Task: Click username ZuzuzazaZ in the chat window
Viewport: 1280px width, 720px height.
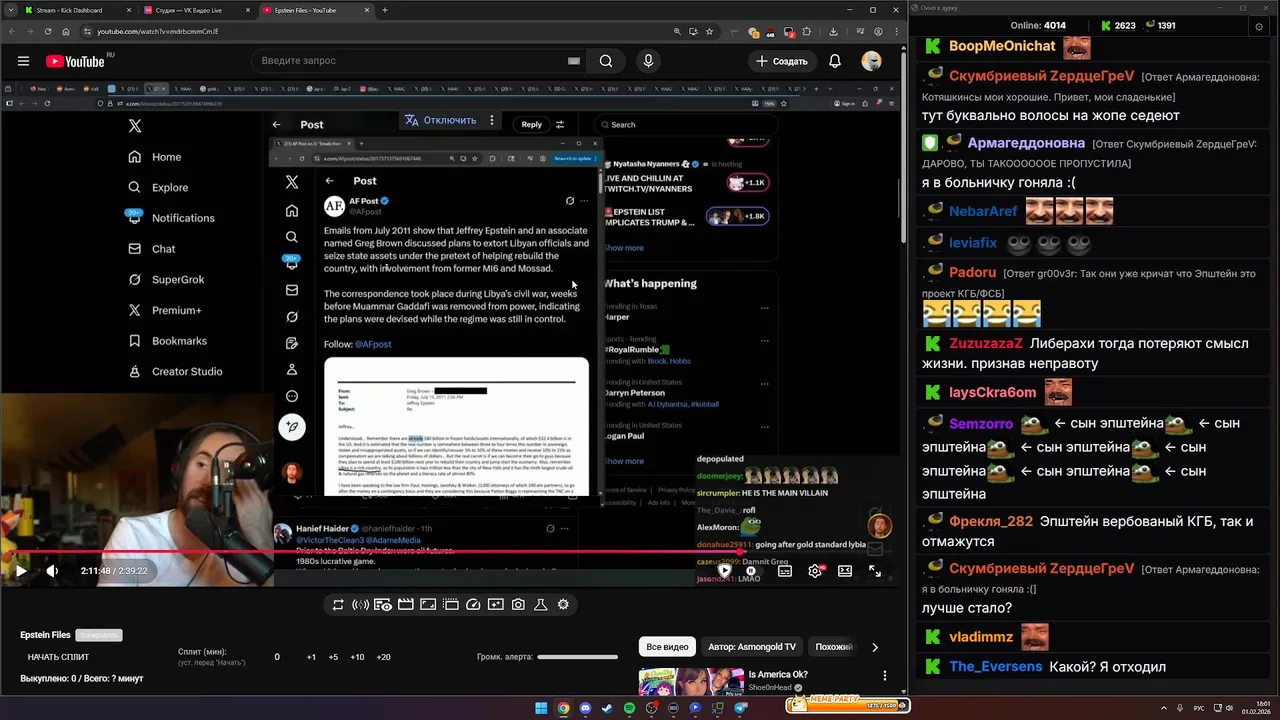Action: click(986, 343)
